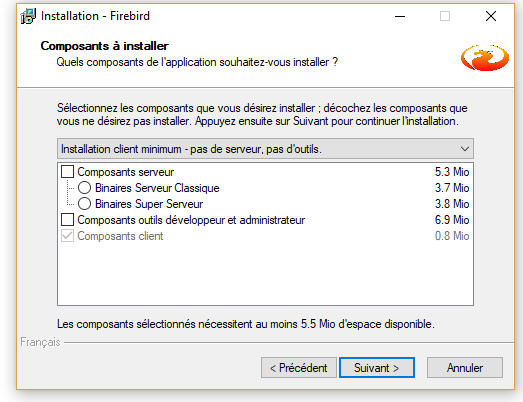The image size is (523, 402).
Task: Click the greyed Composants client checkbox
Action: [67, 236]
